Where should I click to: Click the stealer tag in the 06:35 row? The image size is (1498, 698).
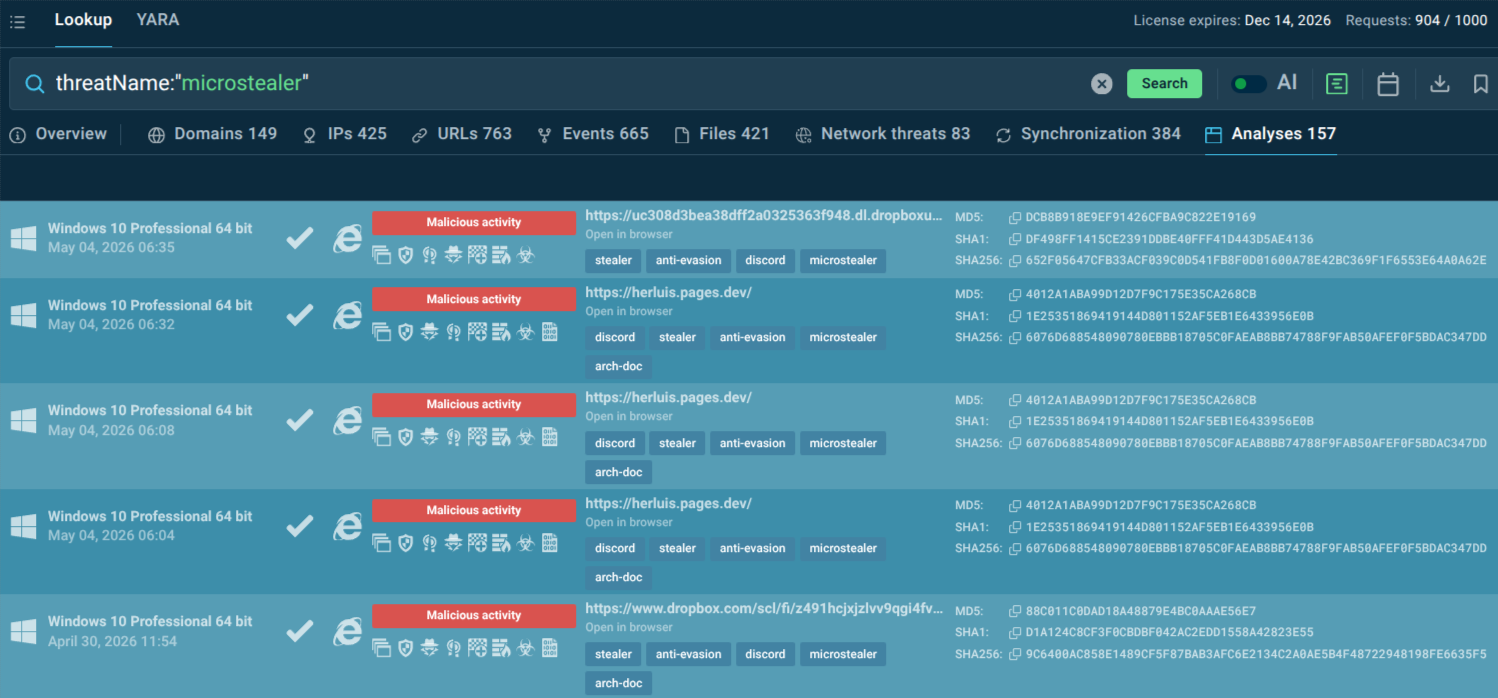point(614,260)
